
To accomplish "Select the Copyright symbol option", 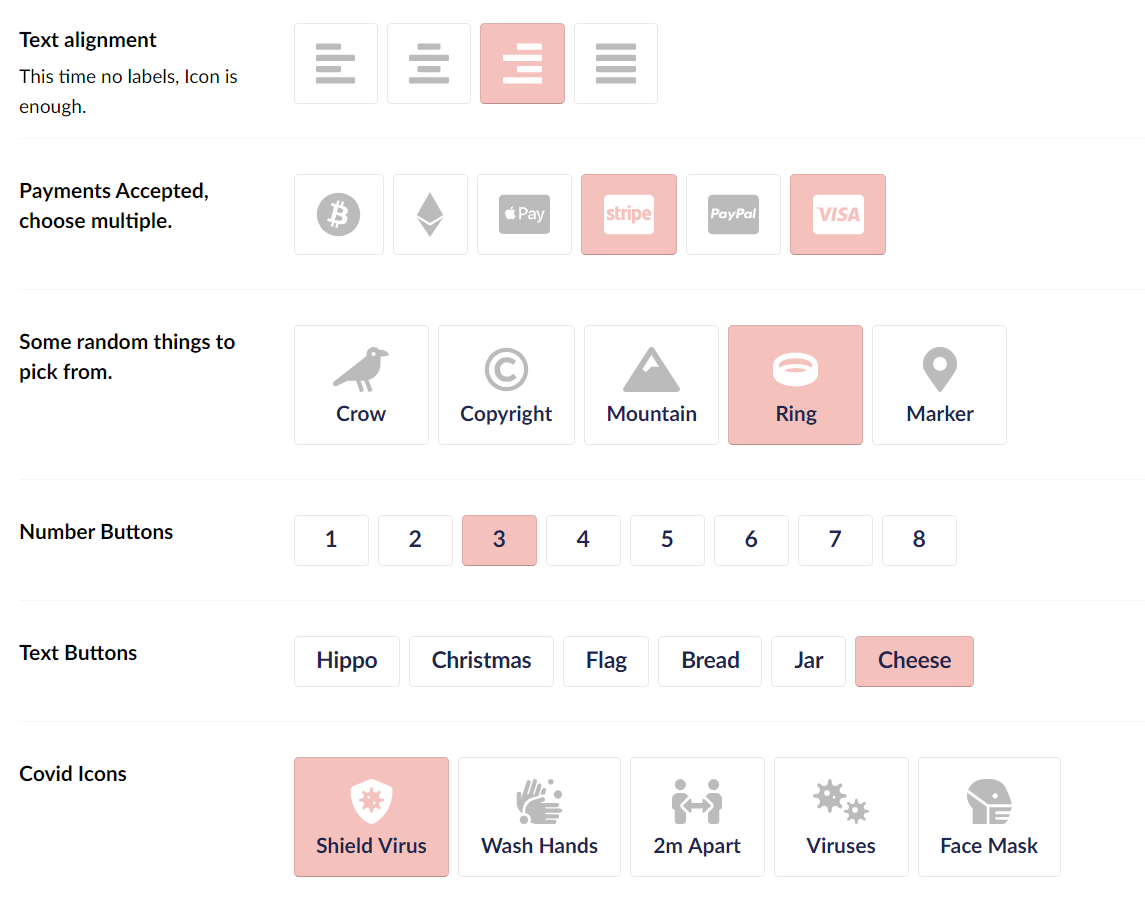I will coord(506,384).
